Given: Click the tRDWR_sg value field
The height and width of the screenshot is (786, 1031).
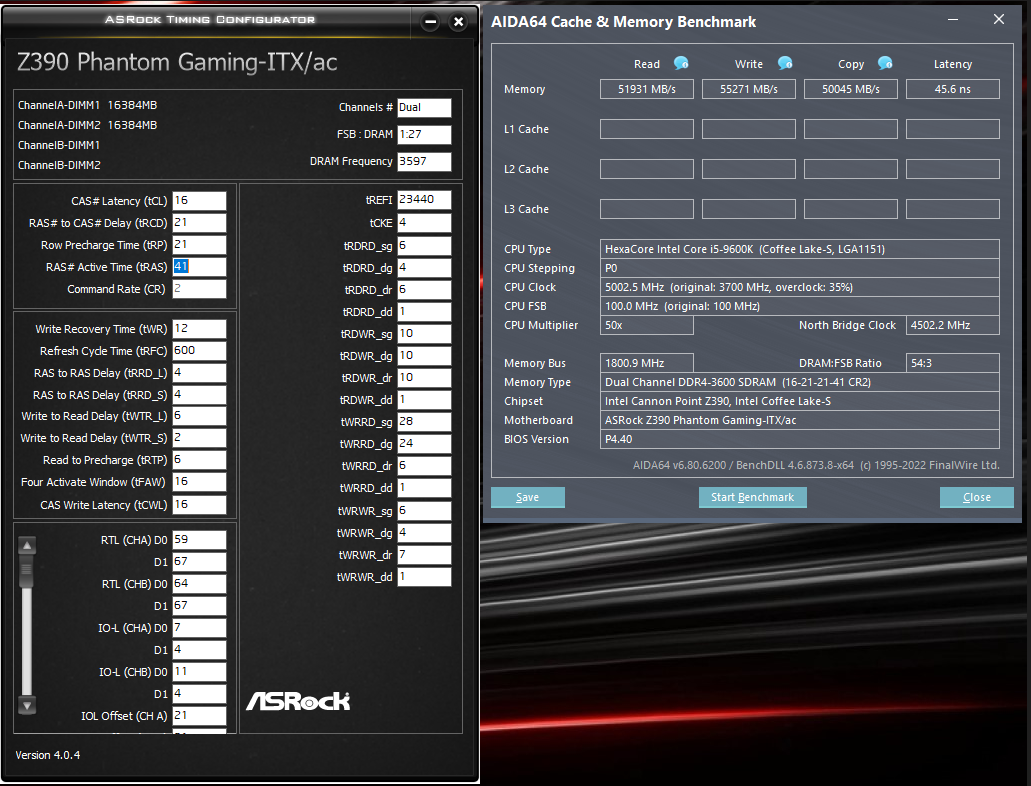Looking at the screenshot, I should pyautogui.click(x=424, y=334).
